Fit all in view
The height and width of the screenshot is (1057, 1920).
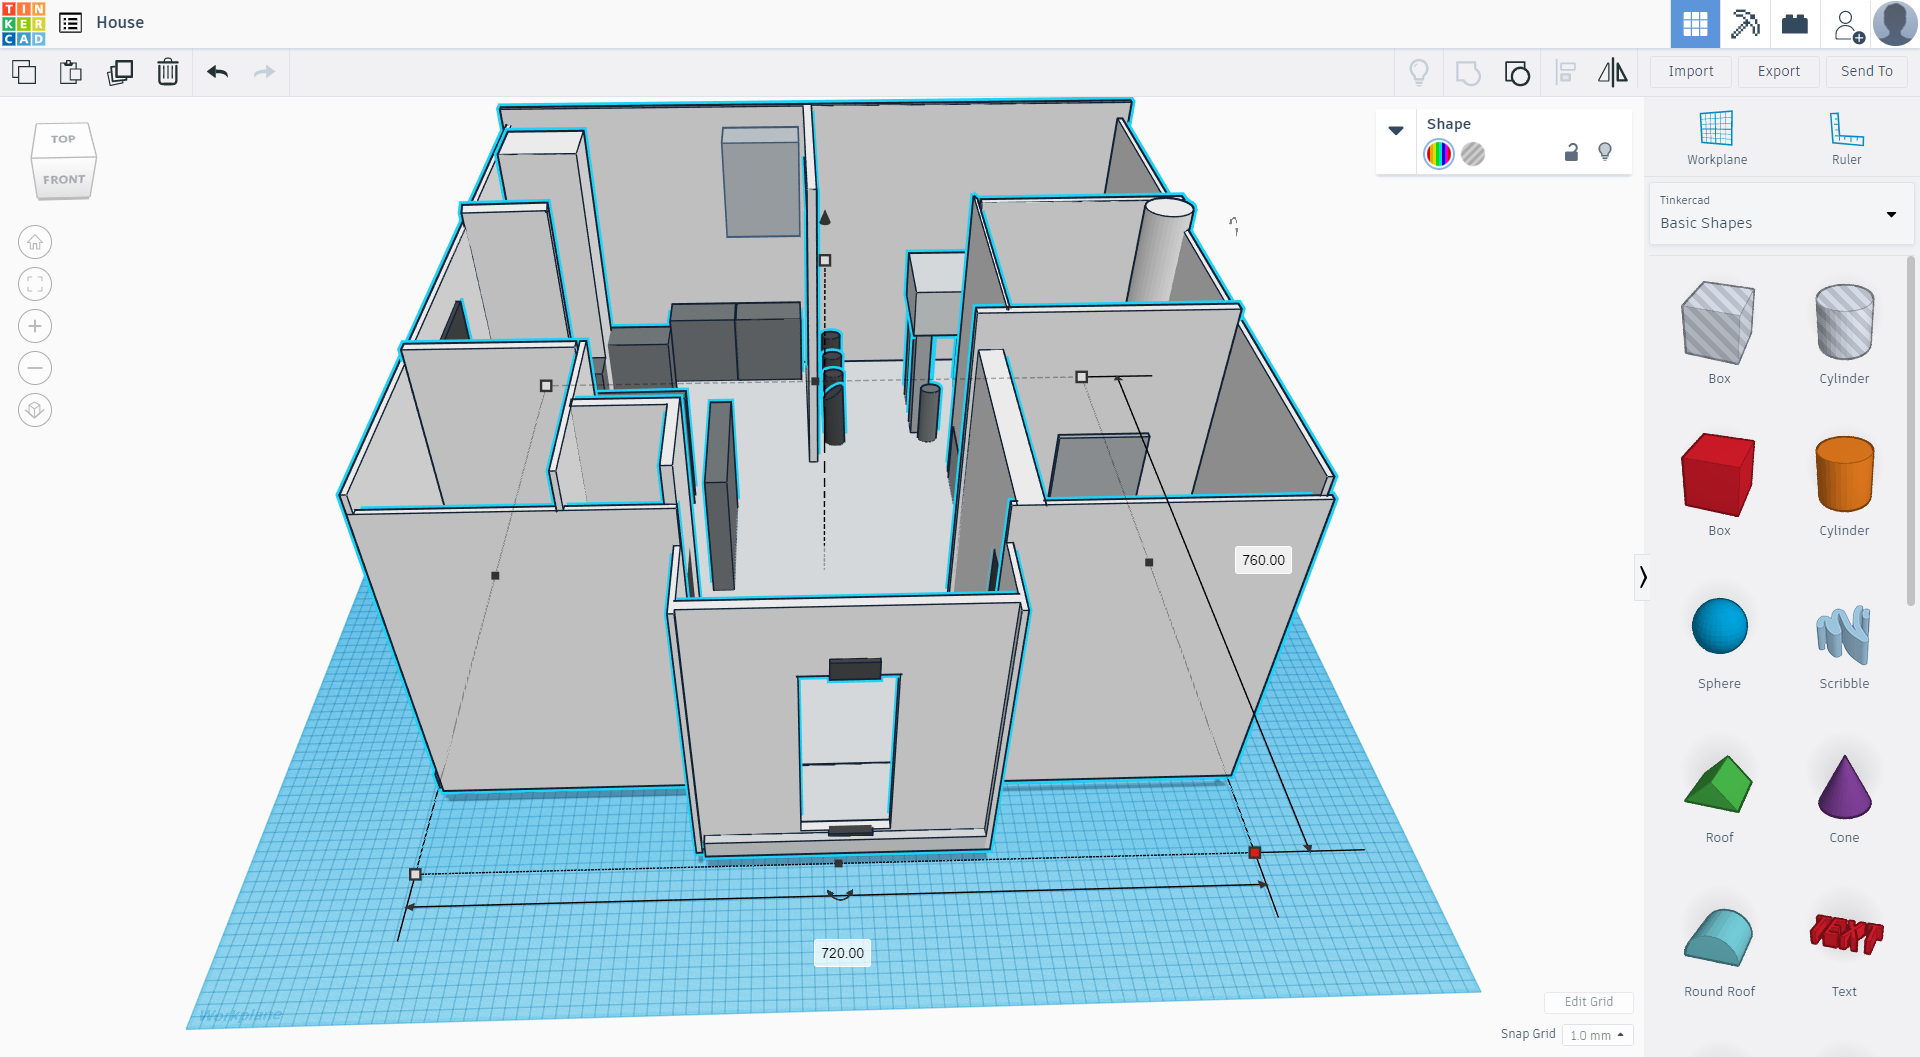(35, 284)
